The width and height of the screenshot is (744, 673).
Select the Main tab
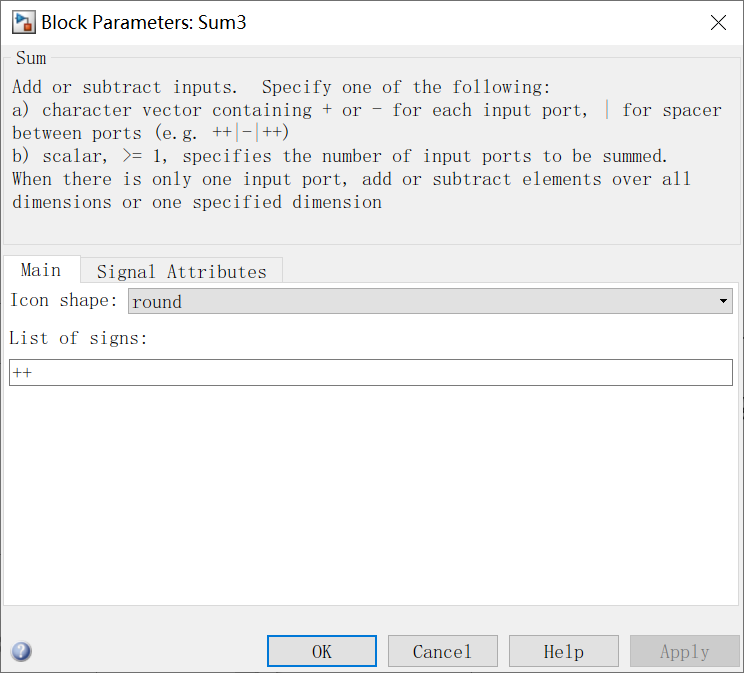[x=41, y=270]
